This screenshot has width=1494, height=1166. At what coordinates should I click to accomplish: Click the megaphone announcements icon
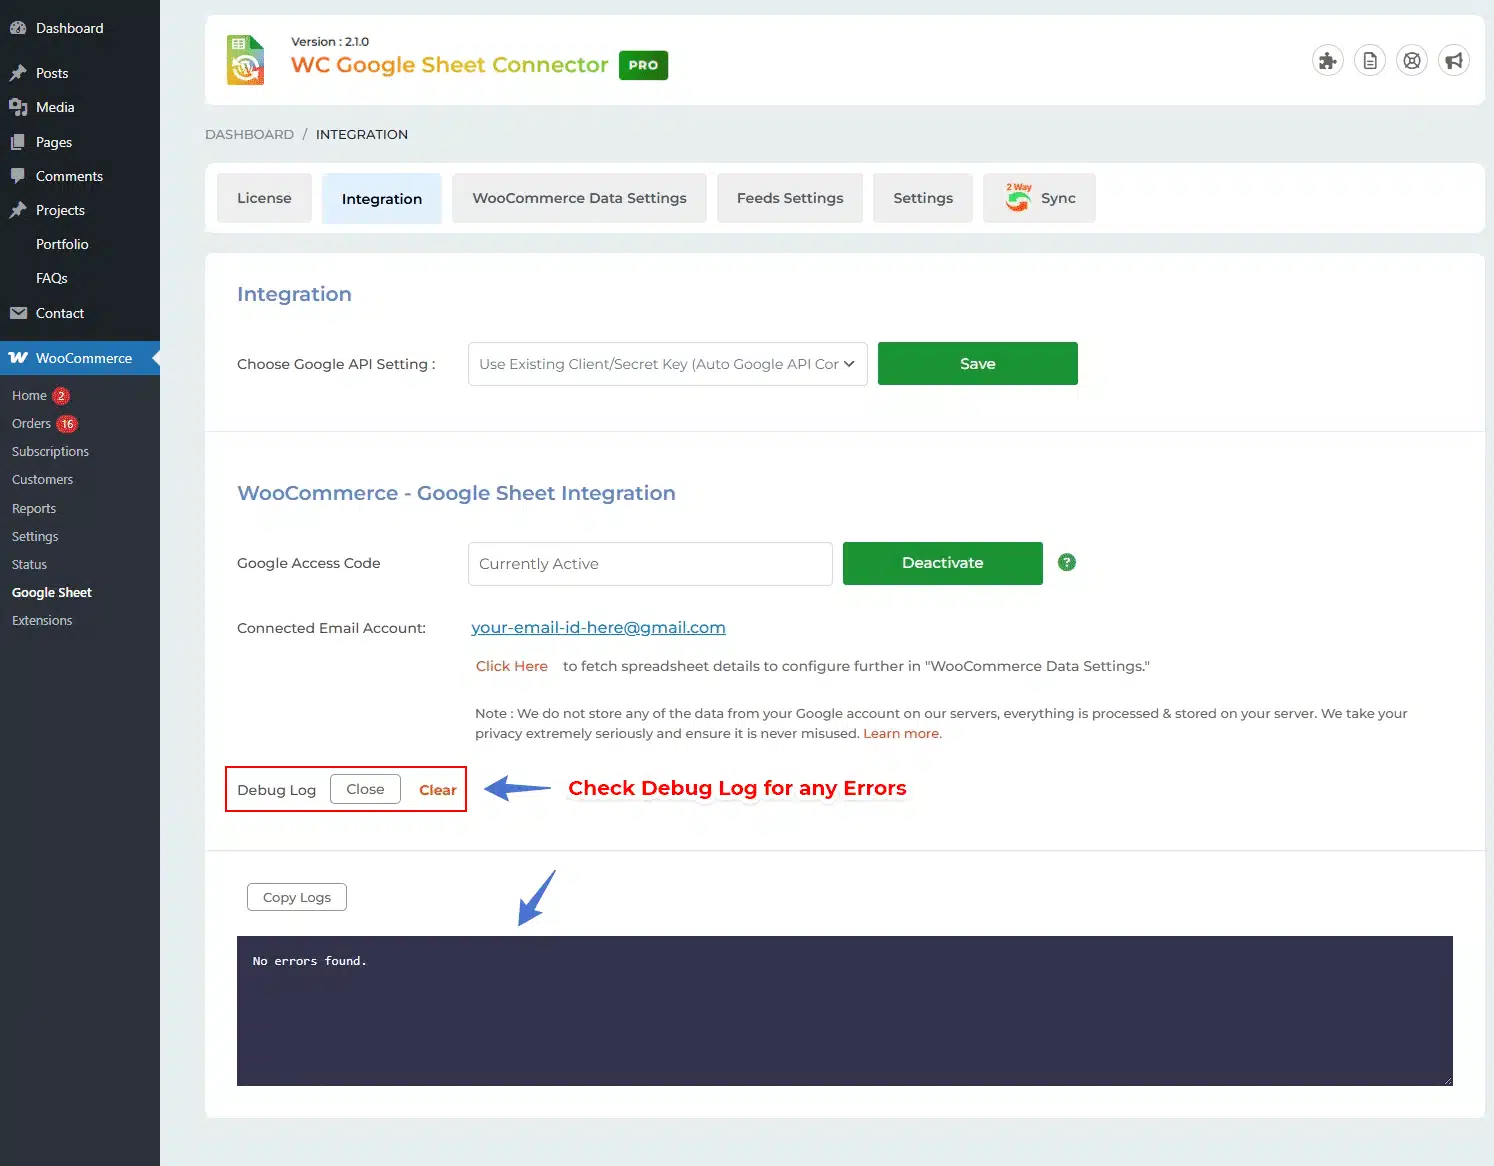(1453, 61)
